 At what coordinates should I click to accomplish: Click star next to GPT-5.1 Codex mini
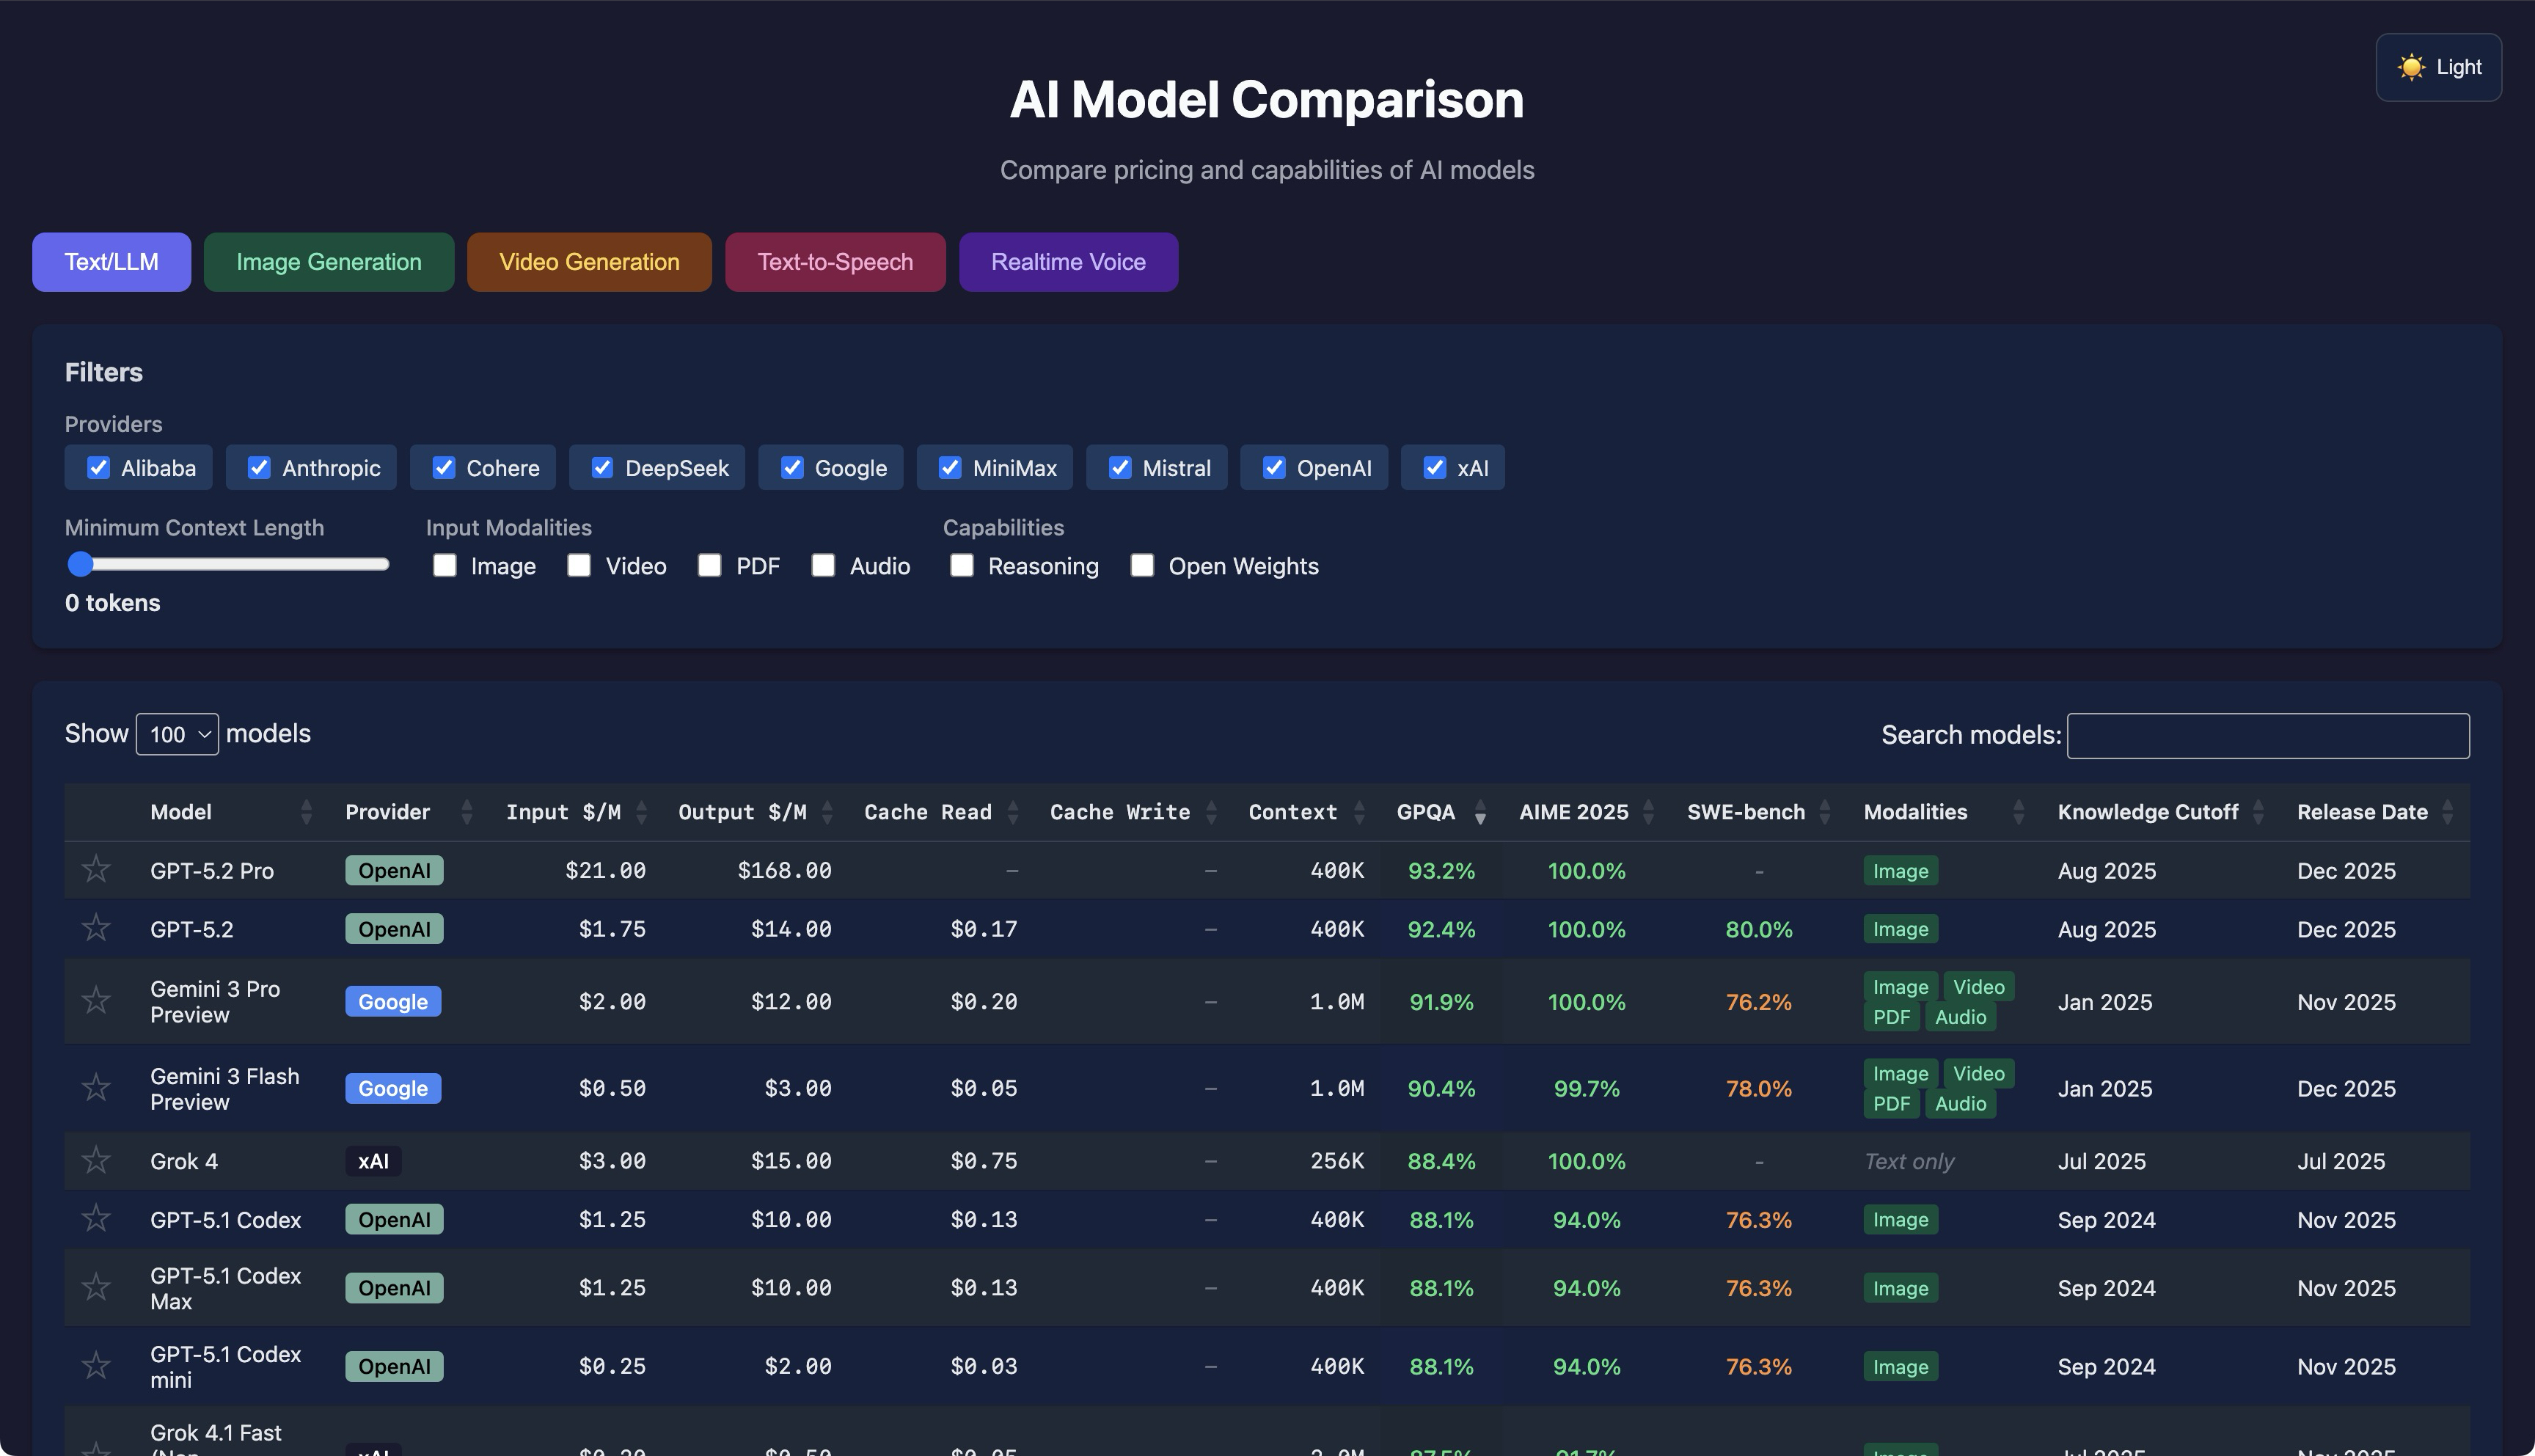(x=96, y=1365)
